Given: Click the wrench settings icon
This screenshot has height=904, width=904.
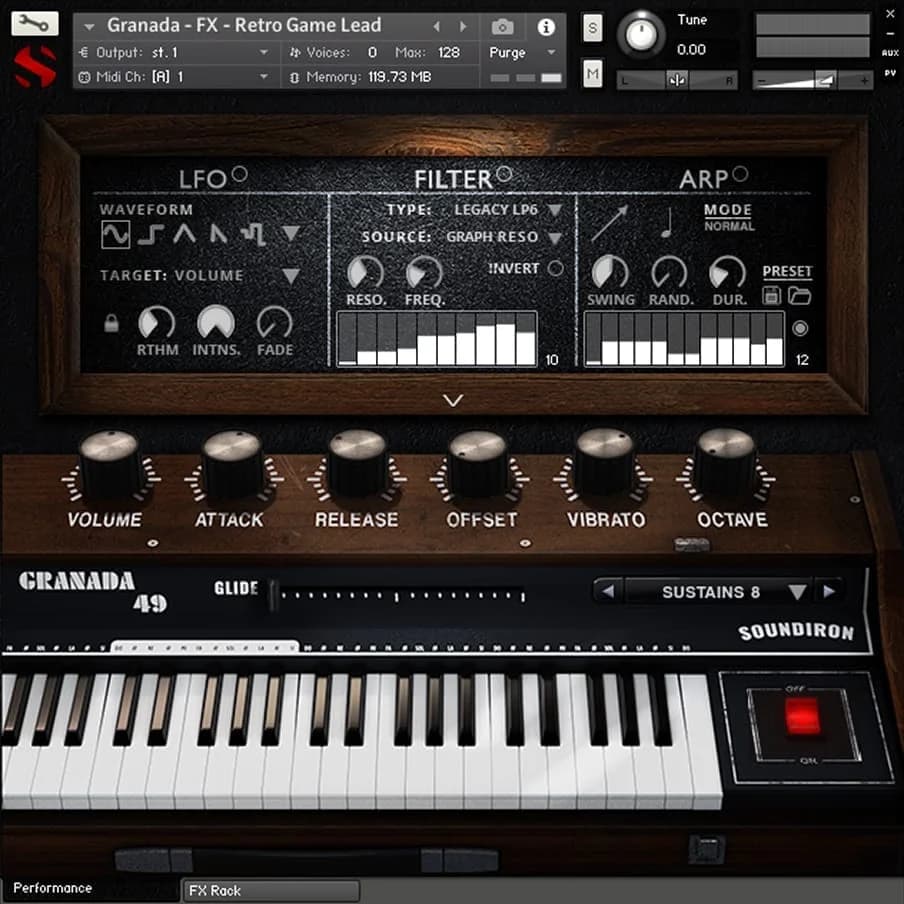Looking at the screenshot, I should pos(34,24).
